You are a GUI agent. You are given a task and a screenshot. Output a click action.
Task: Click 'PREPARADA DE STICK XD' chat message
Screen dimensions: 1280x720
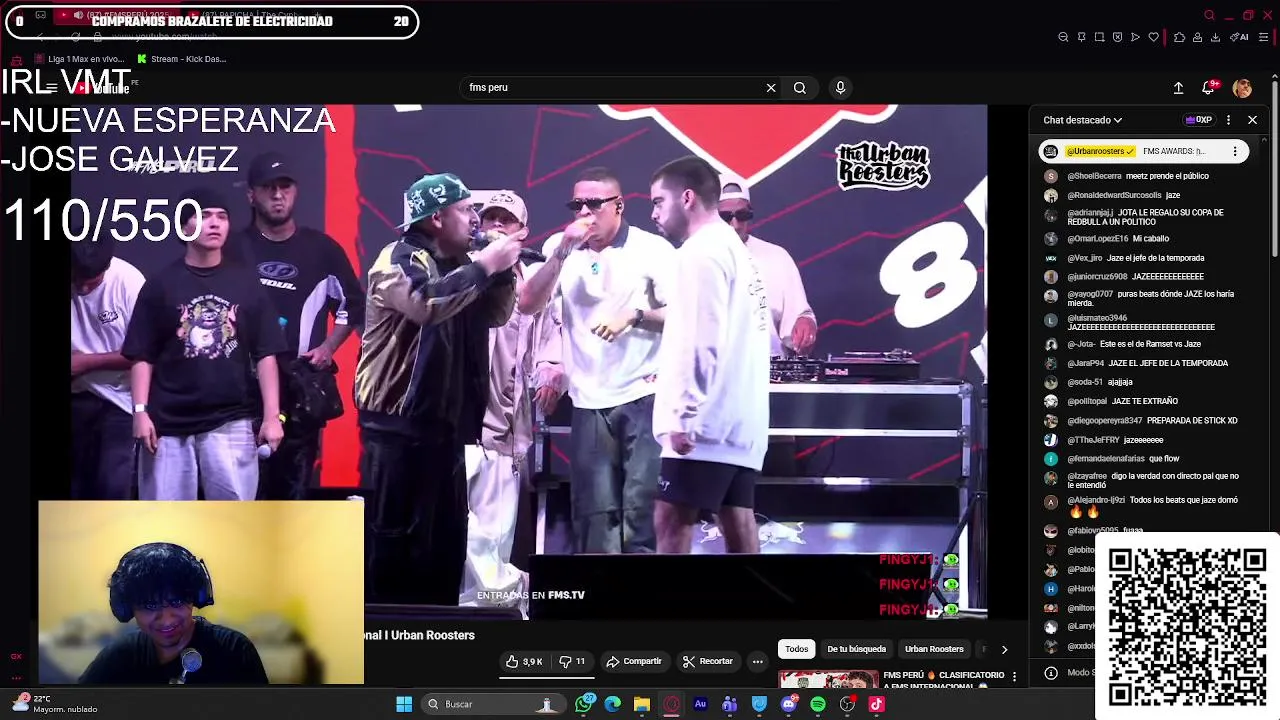[1192, 421]
